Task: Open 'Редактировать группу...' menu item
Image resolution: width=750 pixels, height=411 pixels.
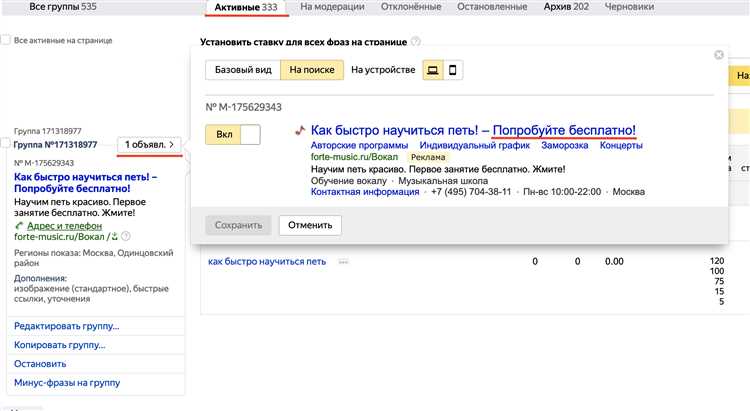Action: click(x=66, y=326)
